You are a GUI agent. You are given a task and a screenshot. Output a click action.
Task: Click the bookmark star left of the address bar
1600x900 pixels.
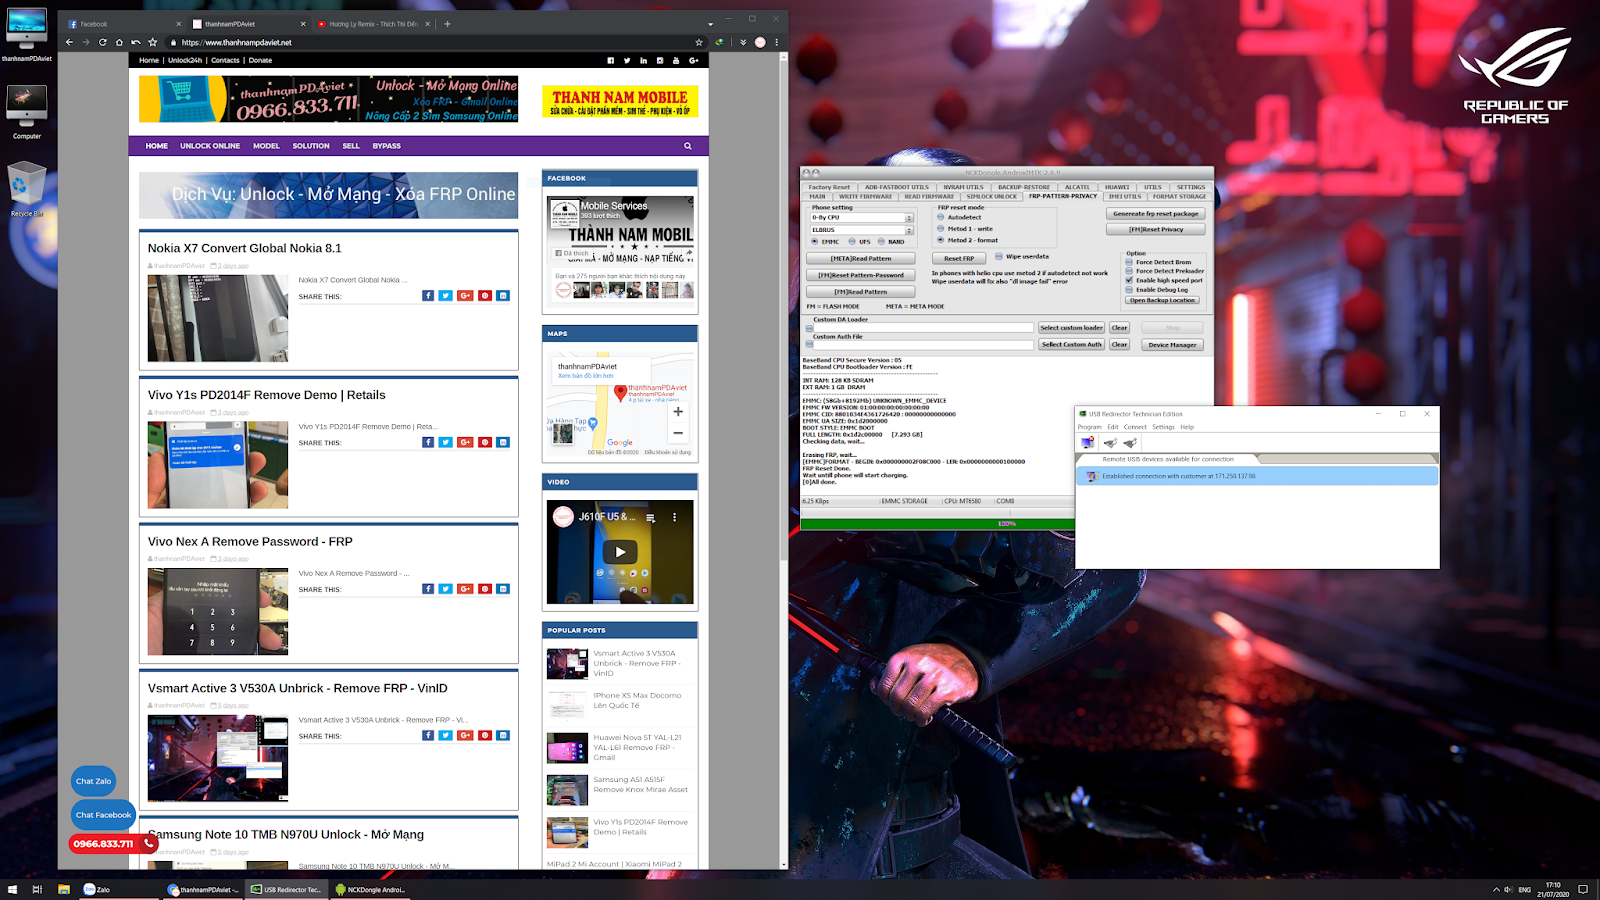[x=153, y=42]
